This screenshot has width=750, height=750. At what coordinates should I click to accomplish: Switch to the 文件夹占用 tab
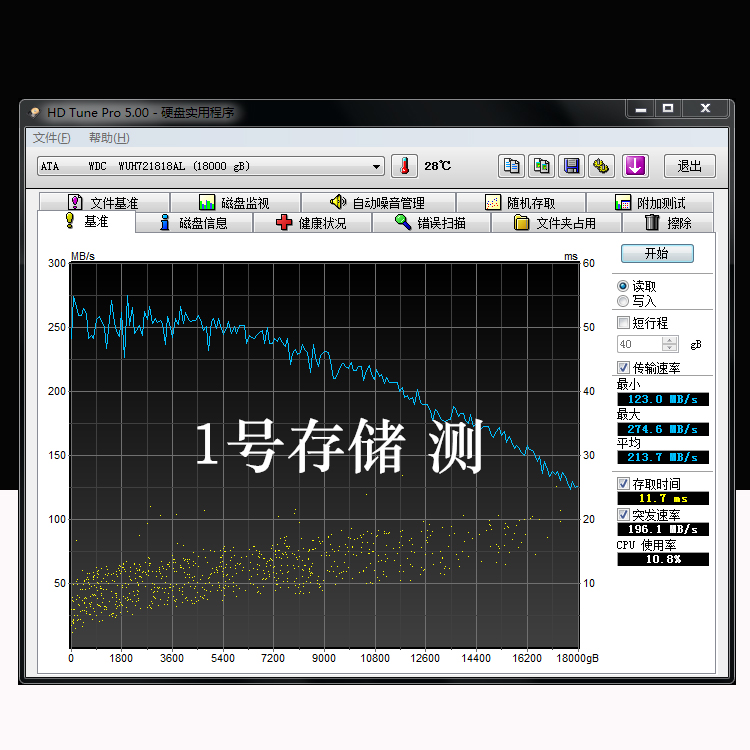coord(556,223)
